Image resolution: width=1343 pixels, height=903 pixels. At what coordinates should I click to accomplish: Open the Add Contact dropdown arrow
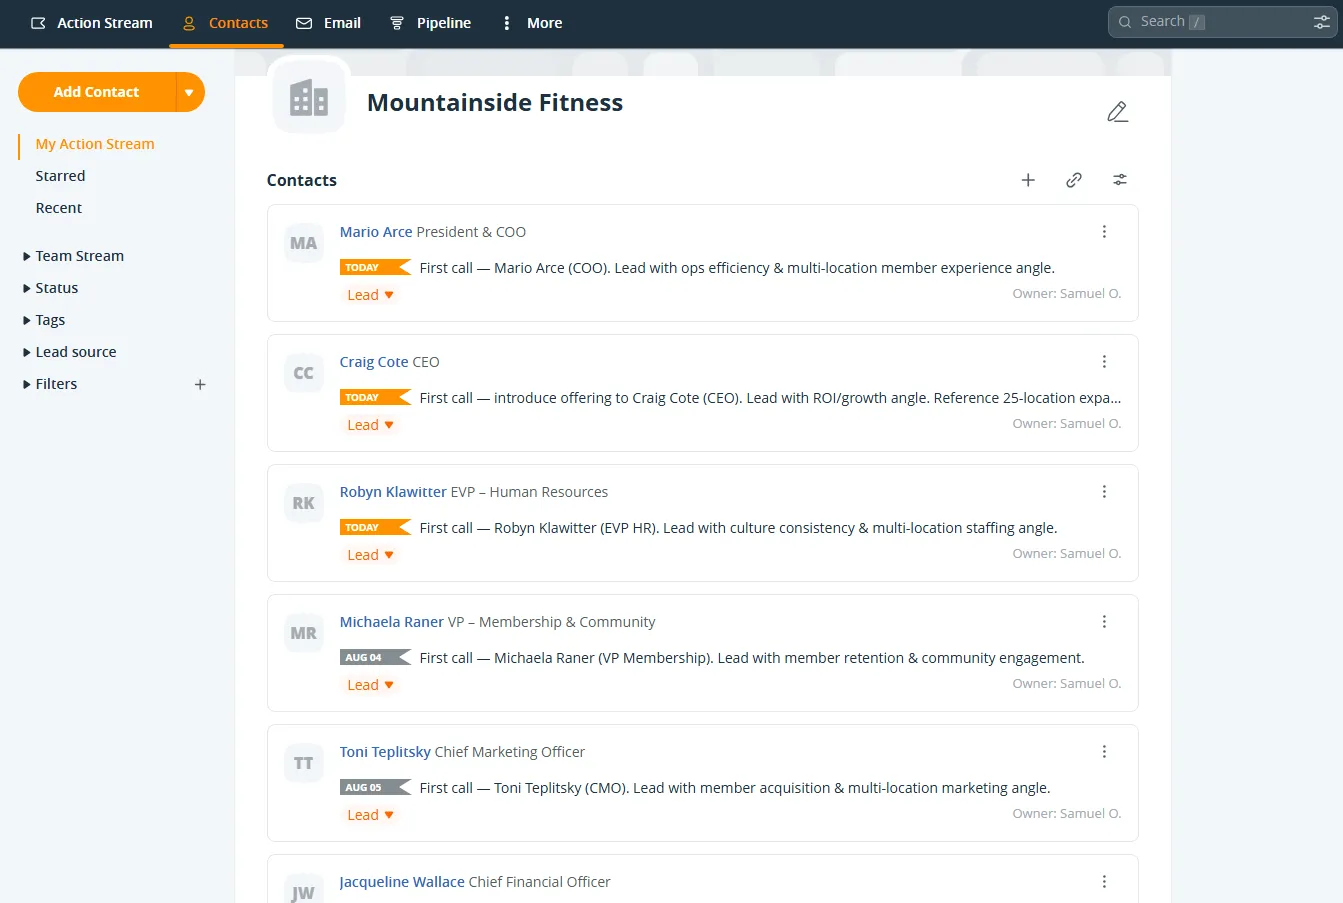[x=189, y=92]
